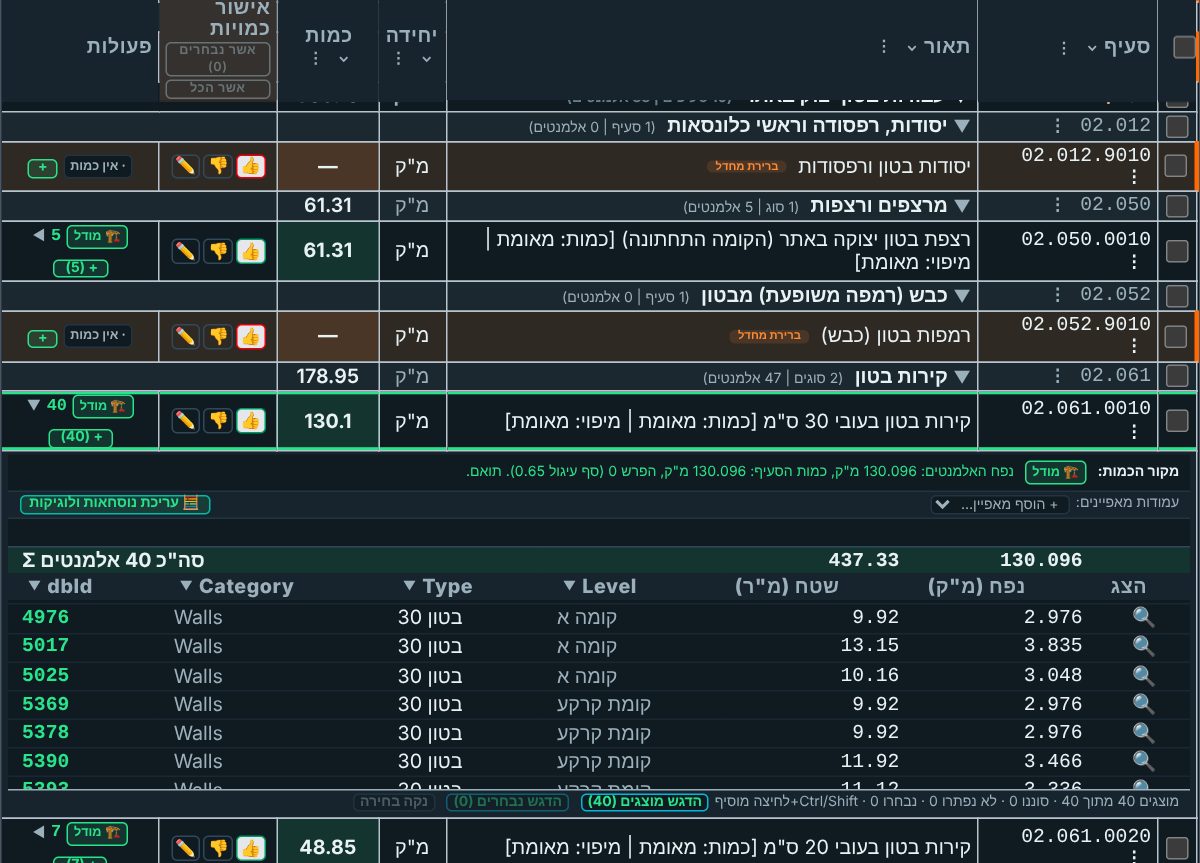Click the + (40) button on row 02.061.0010
This screenshot has height=863, width=1200.
[x=83, y=437]
